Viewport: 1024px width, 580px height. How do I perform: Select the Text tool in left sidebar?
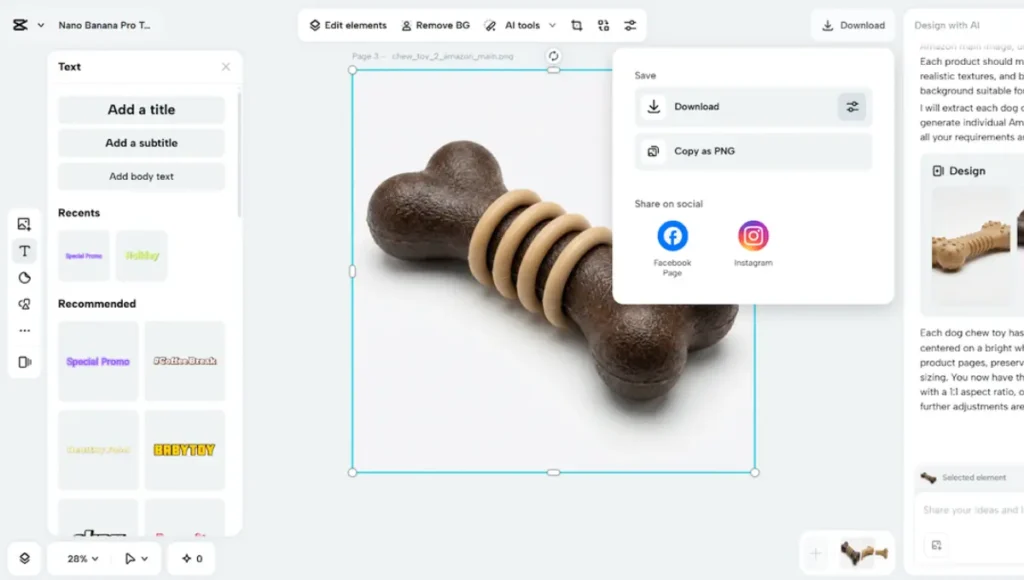25,251
